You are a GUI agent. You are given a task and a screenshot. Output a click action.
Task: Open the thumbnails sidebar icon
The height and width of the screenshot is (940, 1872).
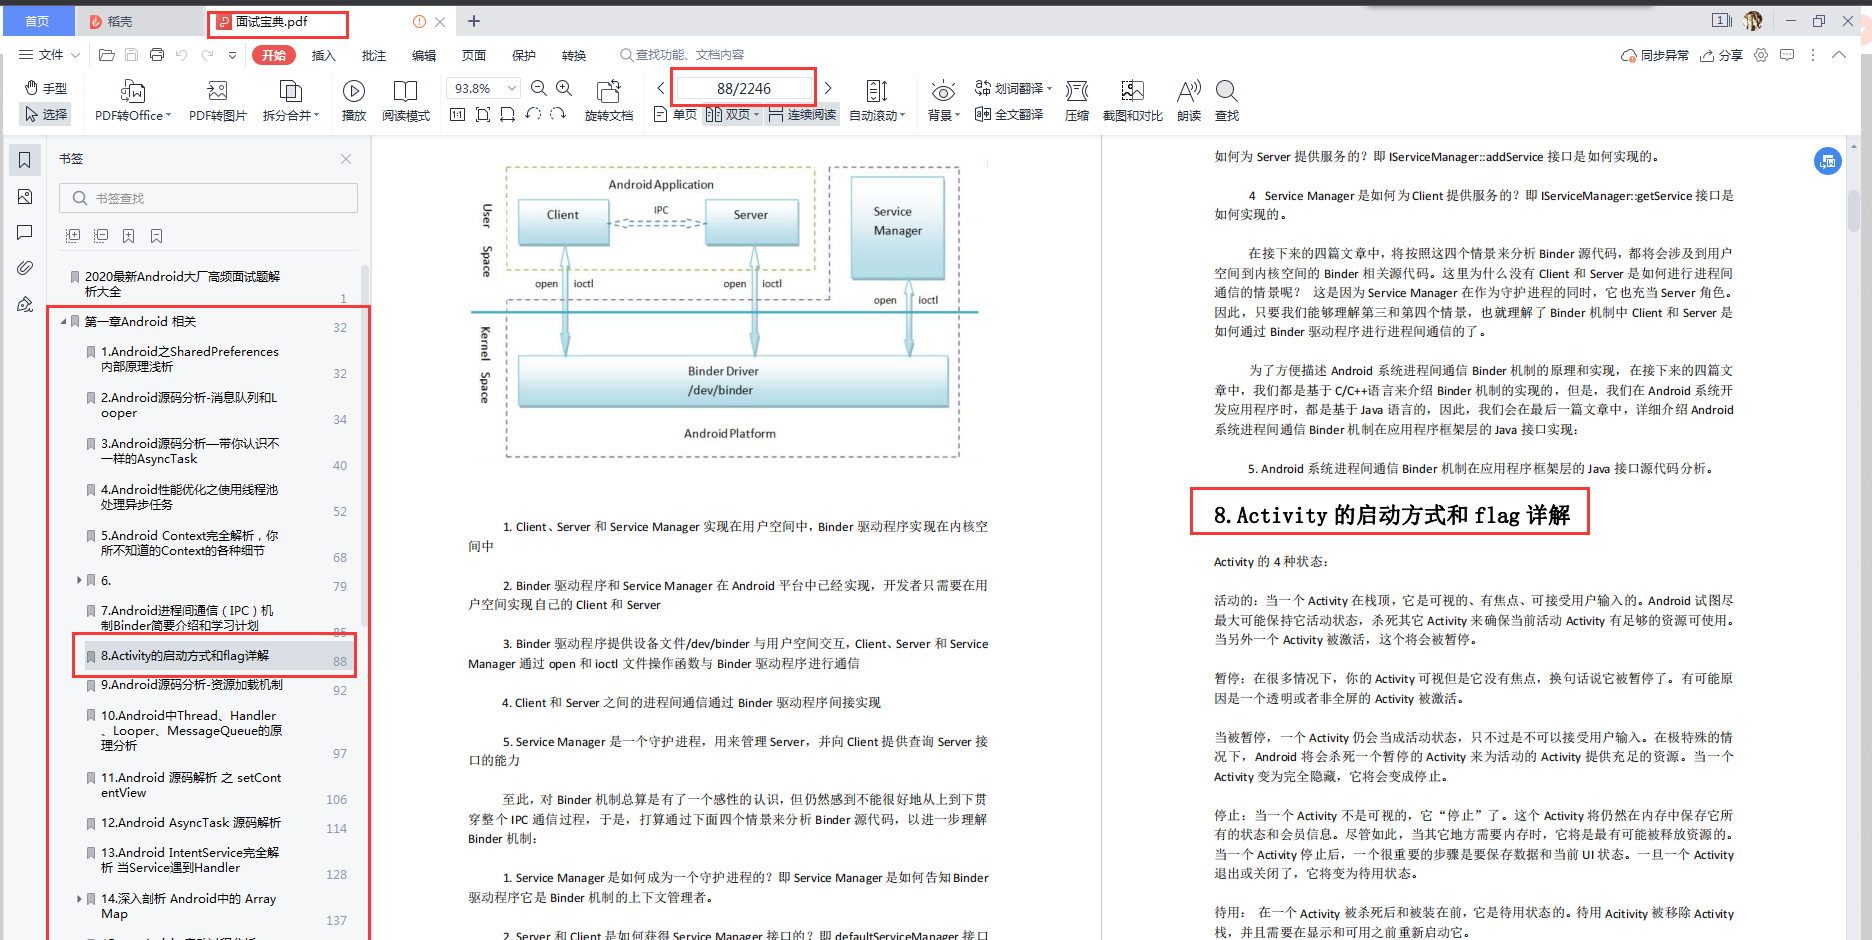tap(25, 197)
